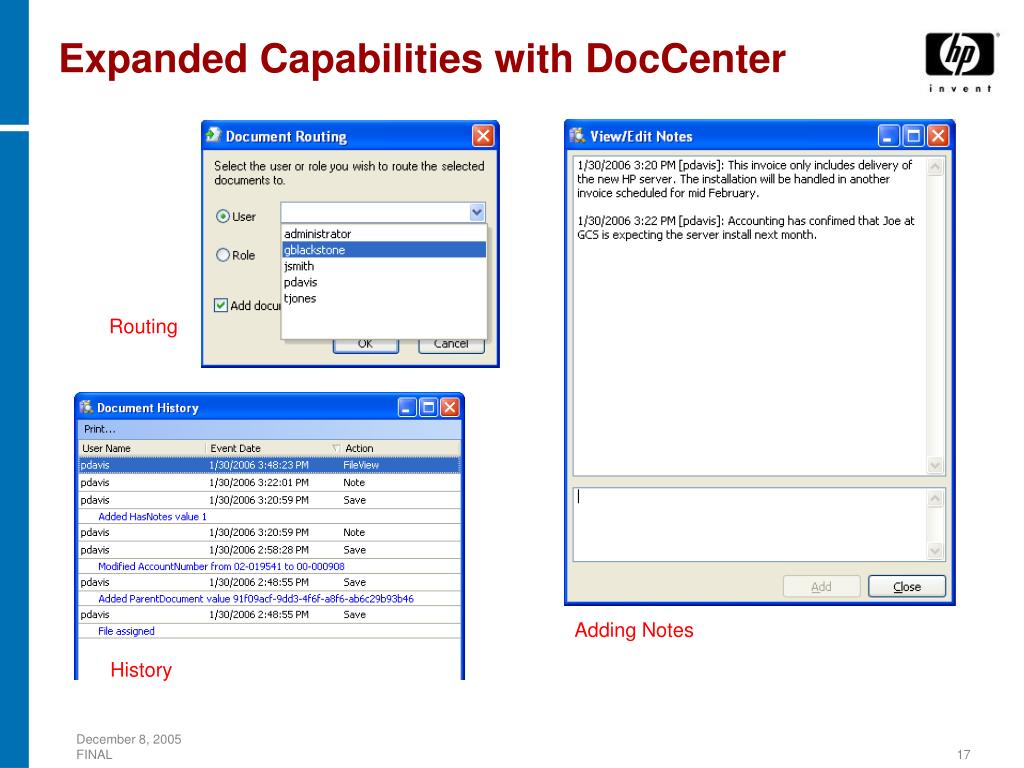Maximize the View/Edit Notes window

point(913,136)
